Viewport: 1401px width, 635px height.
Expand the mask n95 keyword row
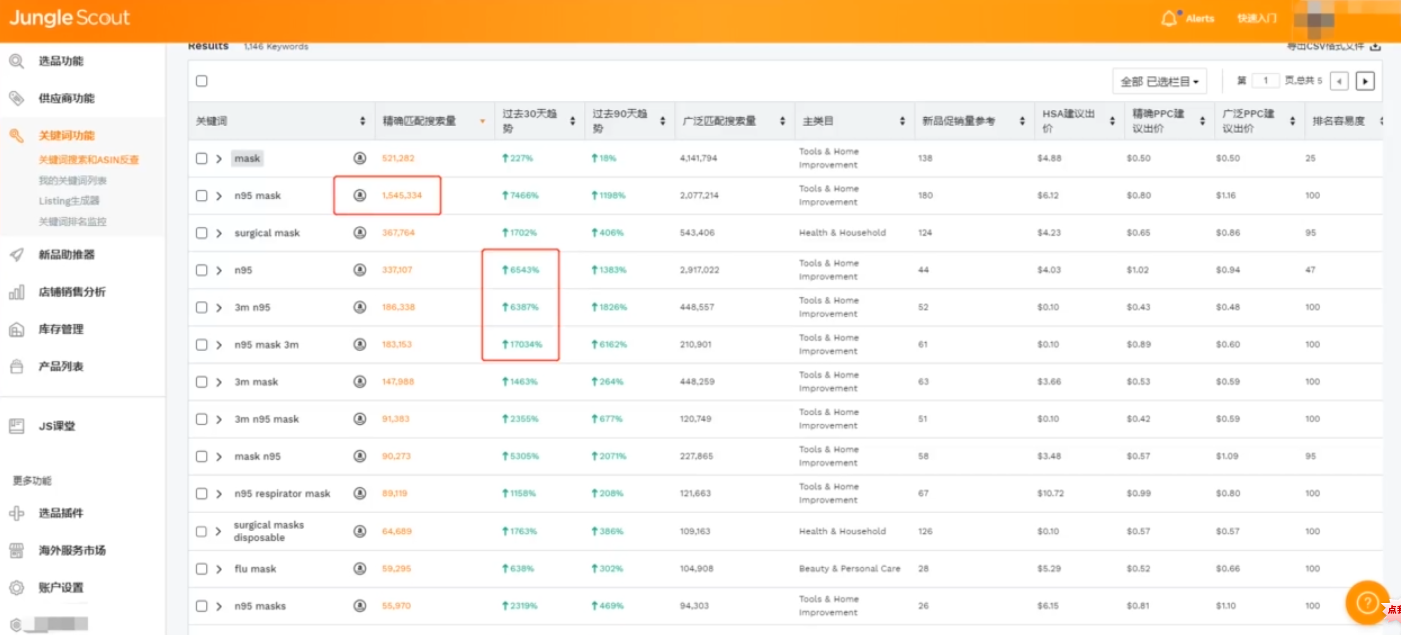(x=219, y=457)
